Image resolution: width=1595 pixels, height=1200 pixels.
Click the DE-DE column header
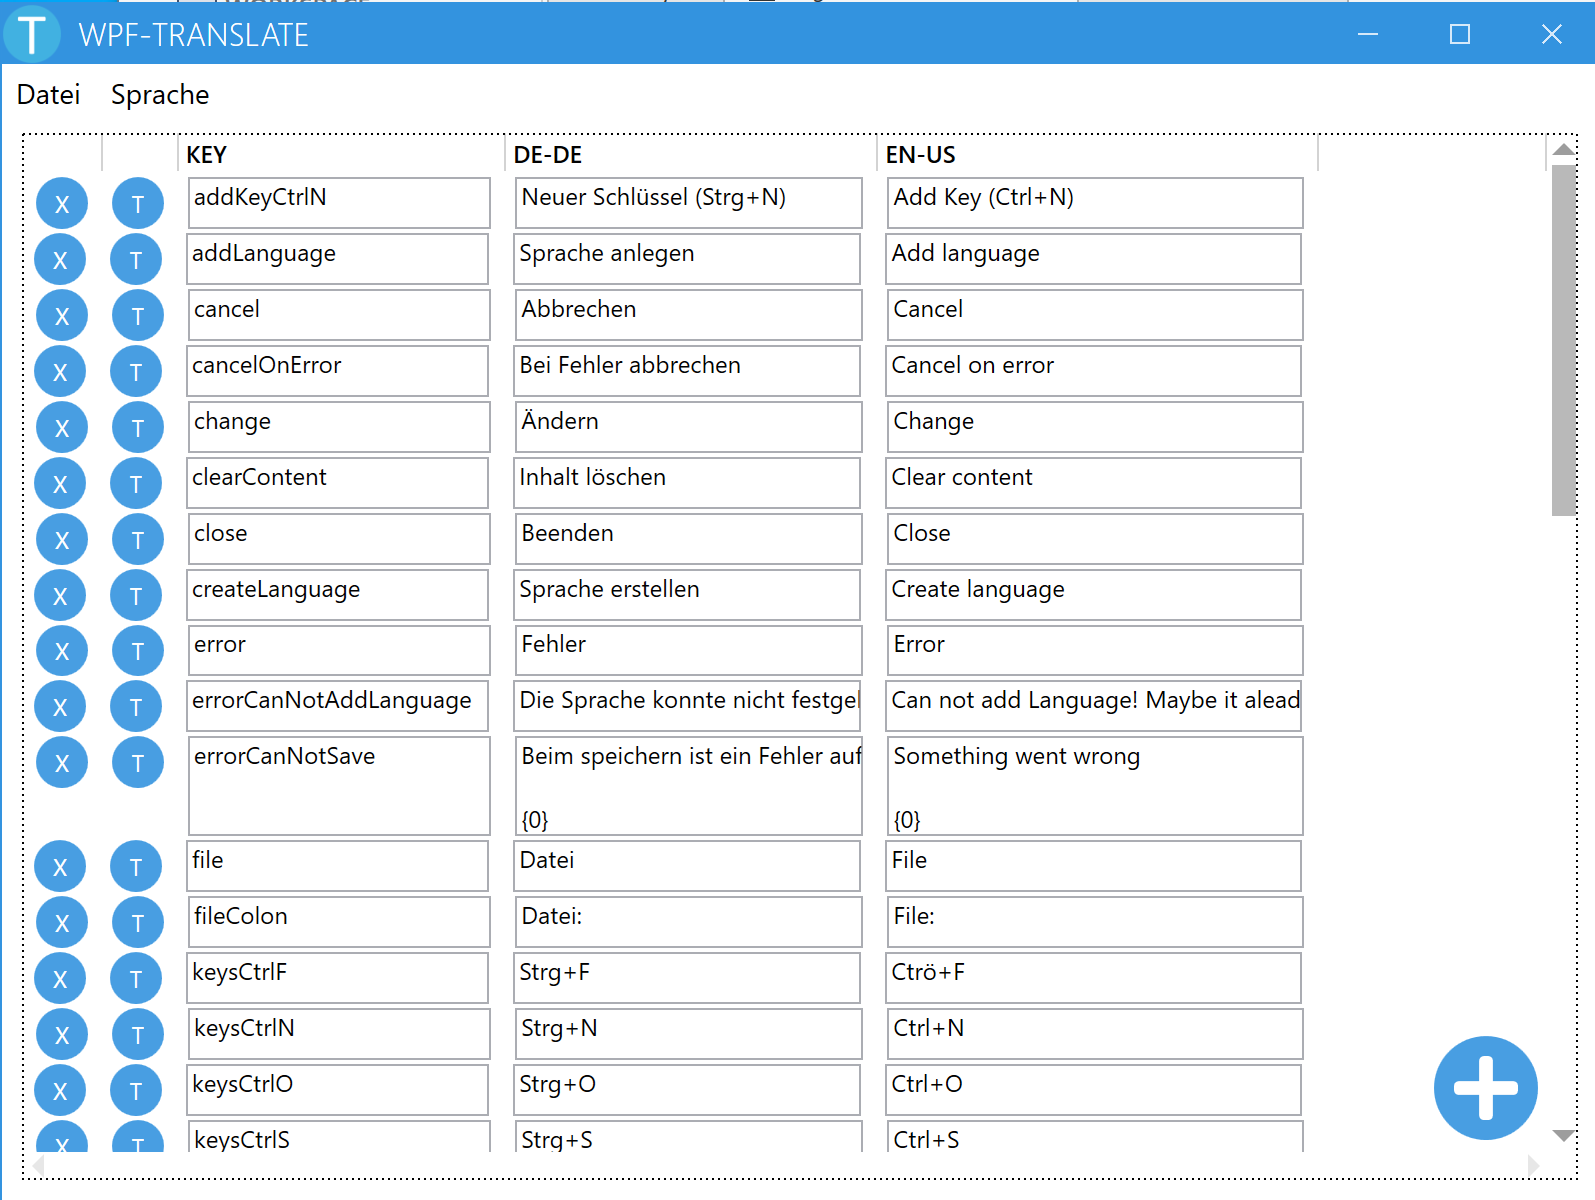click(692, 155)
